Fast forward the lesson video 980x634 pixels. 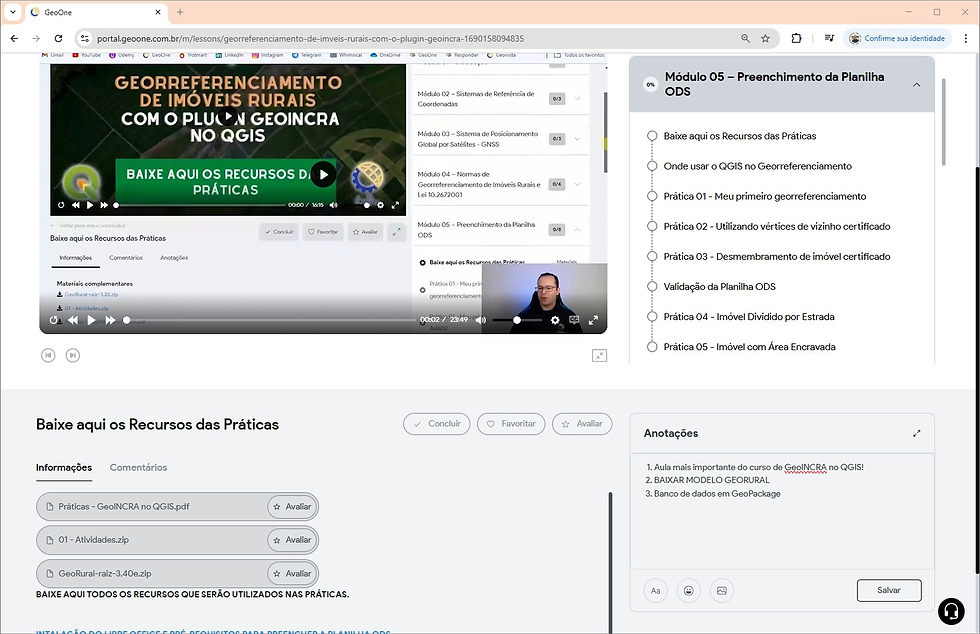coord(111,320)
